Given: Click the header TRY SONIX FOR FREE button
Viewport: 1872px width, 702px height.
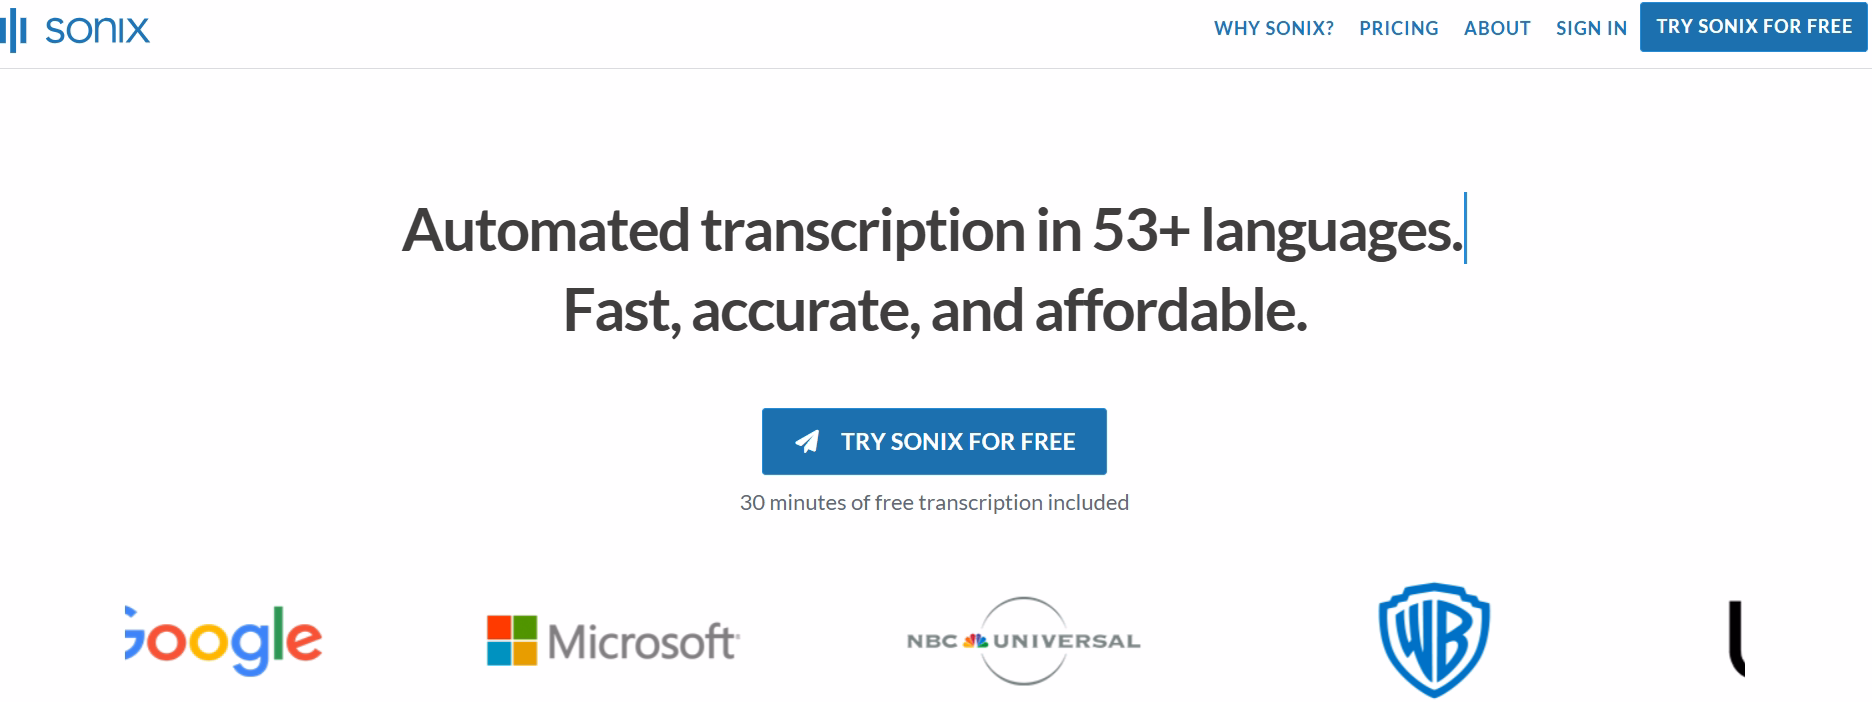Looking at the screenshot, I should click(1754, 27).
